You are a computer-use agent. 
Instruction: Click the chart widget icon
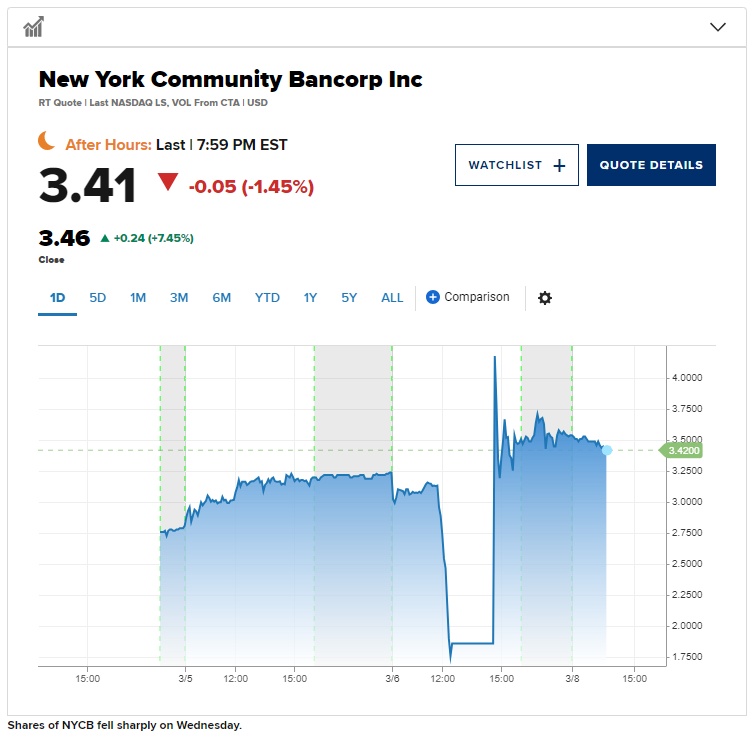click(x=34, y=26)
